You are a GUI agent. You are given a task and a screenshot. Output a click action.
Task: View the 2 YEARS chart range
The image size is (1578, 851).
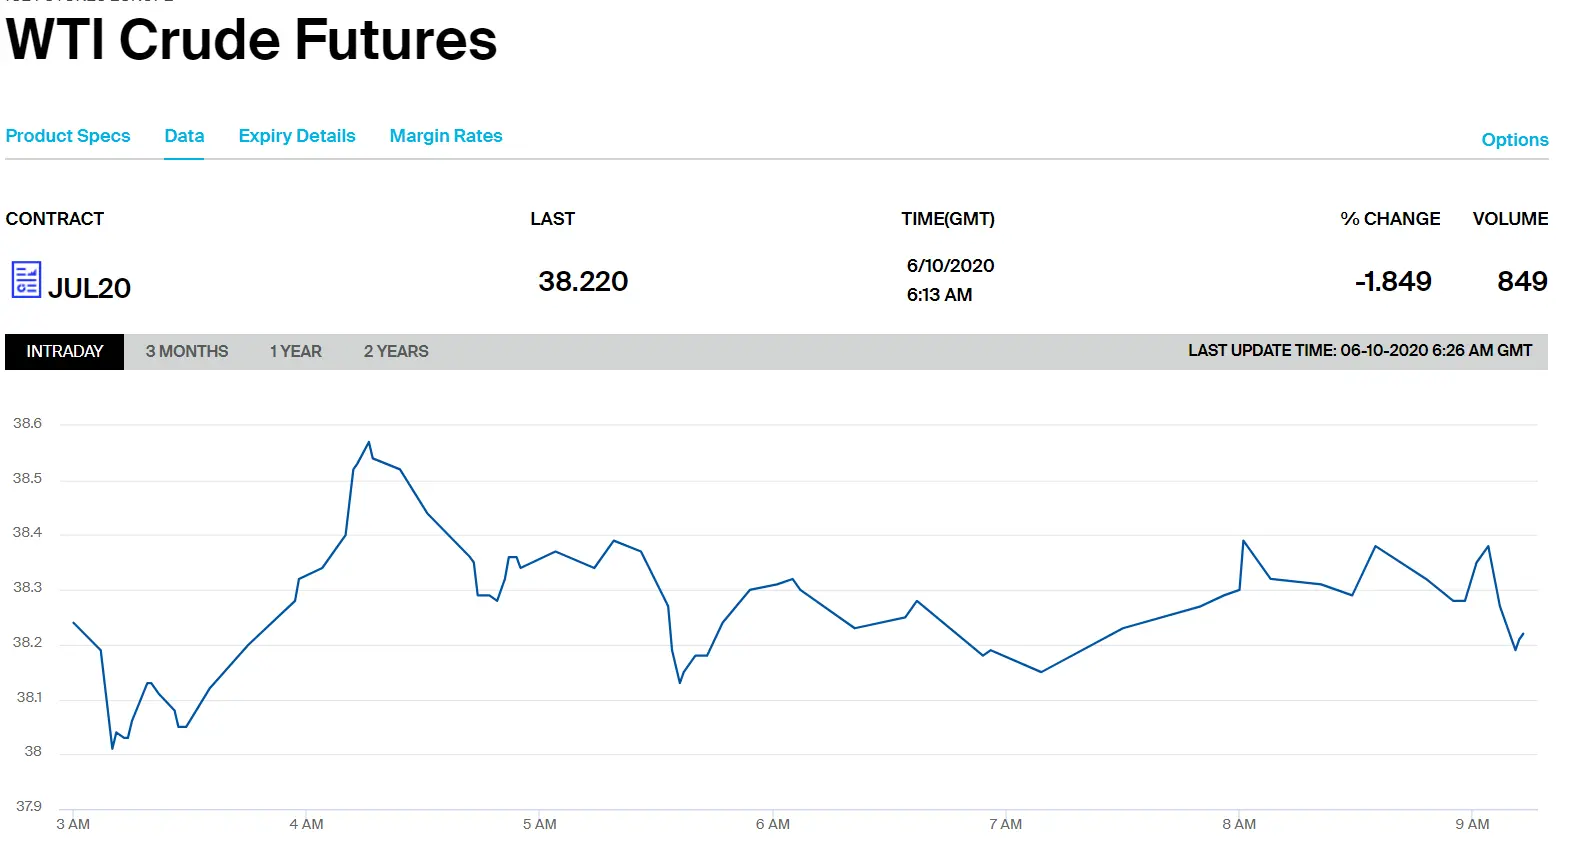396,352
